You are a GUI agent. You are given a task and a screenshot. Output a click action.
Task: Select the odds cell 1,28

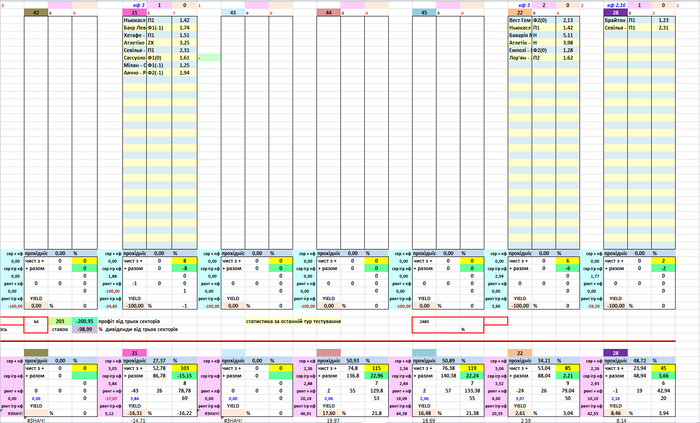pyautogui.click(x=568, y=50)
